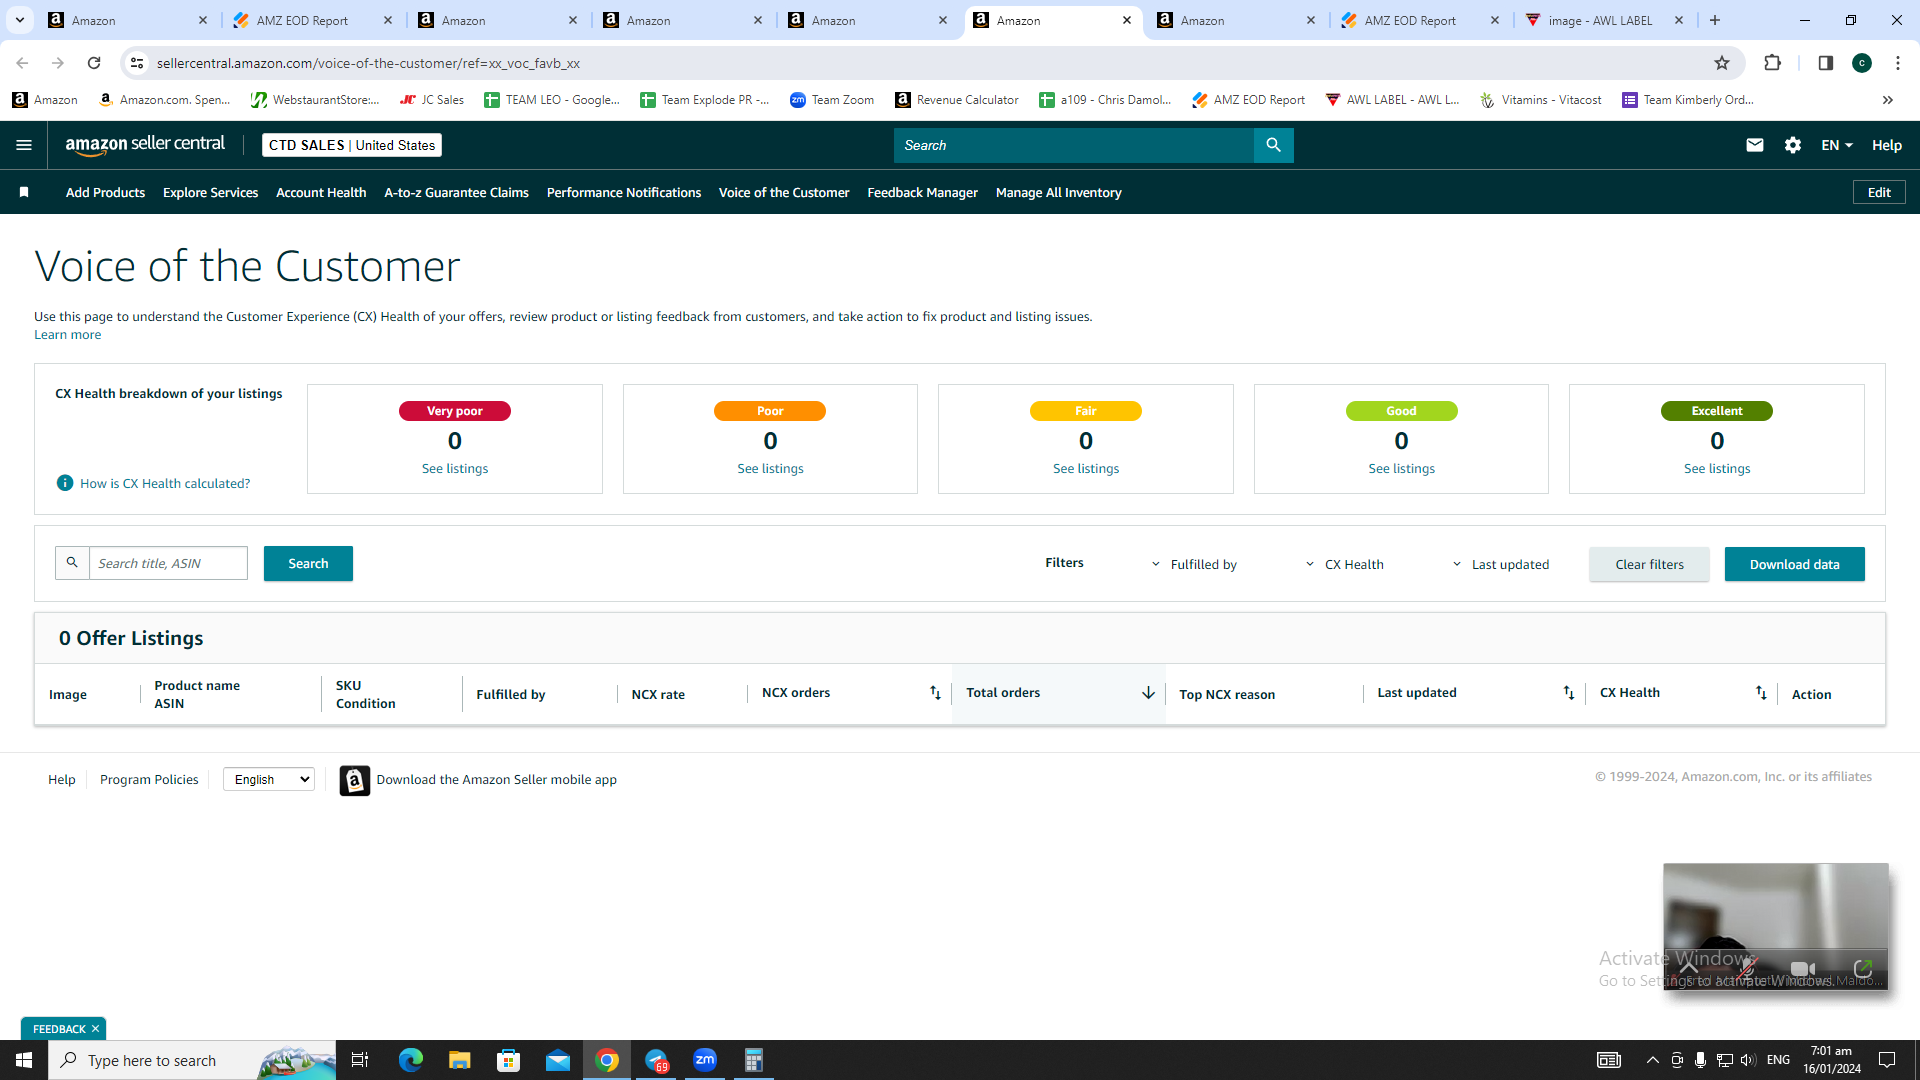Open the Windows Start menu

tap(24, 1060)
